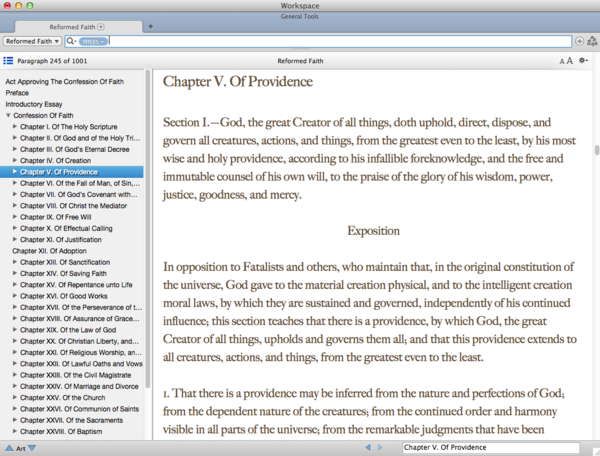Viewport: 600px width, 456px height.
Task: Add a parallel pane with the plus circle icon
Action: (x=579, y=41)
